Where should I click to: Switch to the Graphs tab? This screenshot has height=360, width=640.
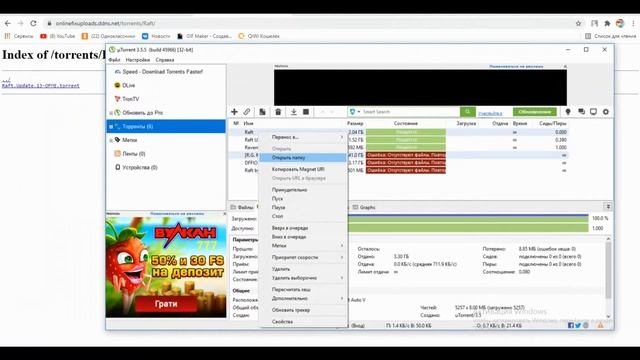[x=364, y=208]
